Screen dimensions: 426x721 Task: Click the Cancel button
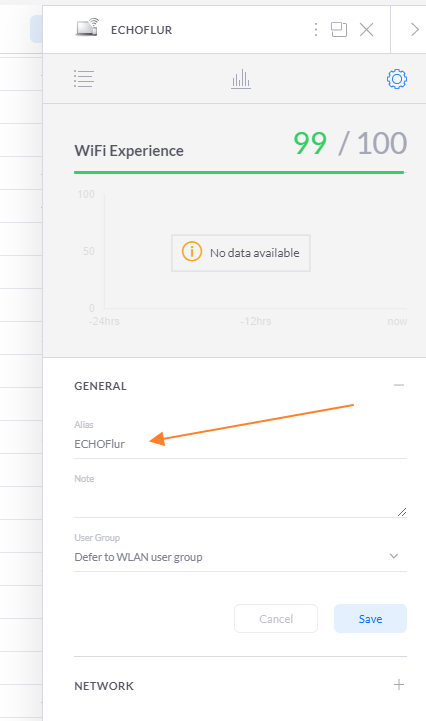pyautogui.click(x=276, y=619)
